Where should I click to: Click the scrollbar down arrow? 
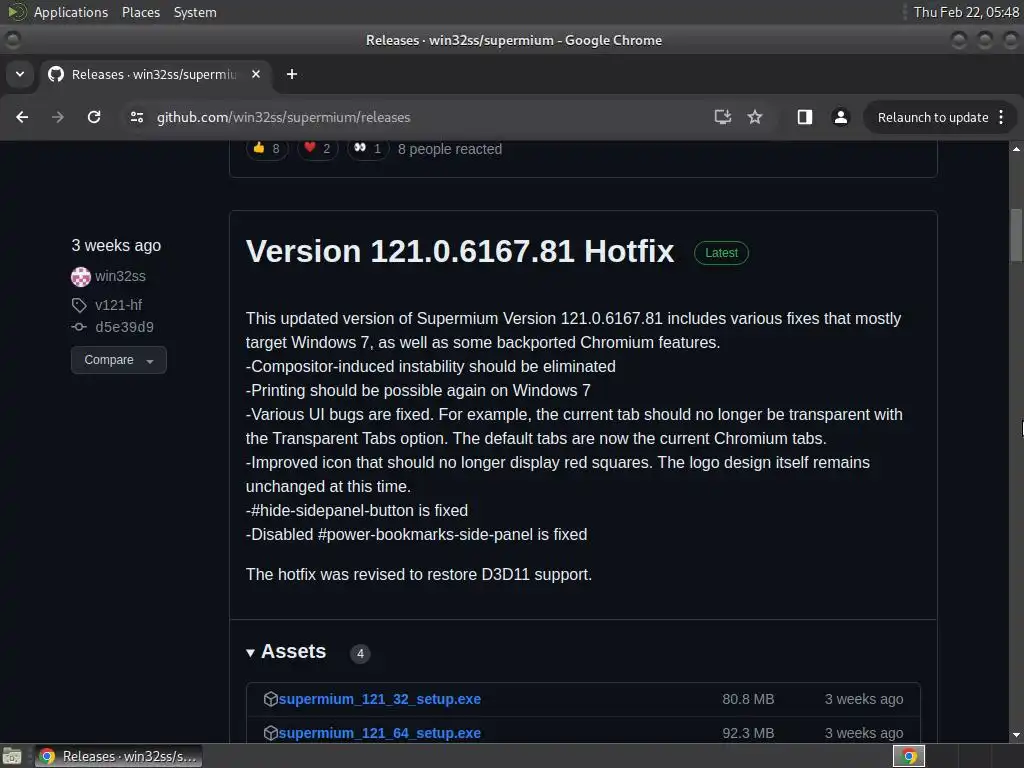(1016, 735)
